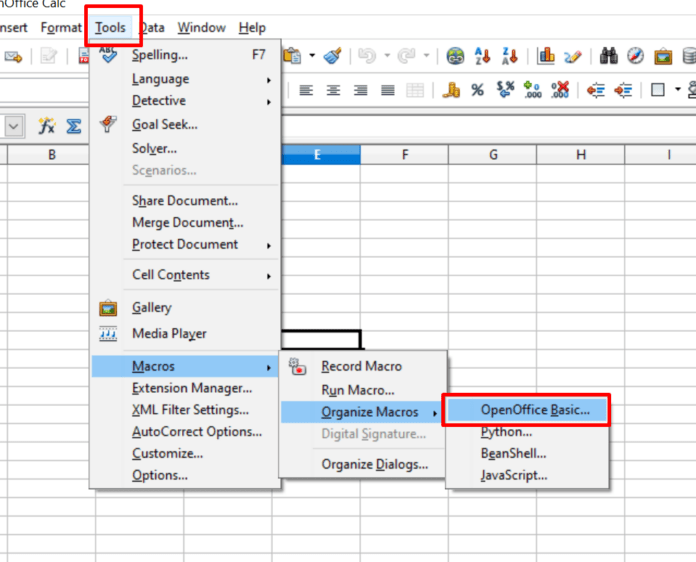The height and width of the screenshot is (562, 696).
Task: Open the Undo history dropdown
Action: [387, 56]
